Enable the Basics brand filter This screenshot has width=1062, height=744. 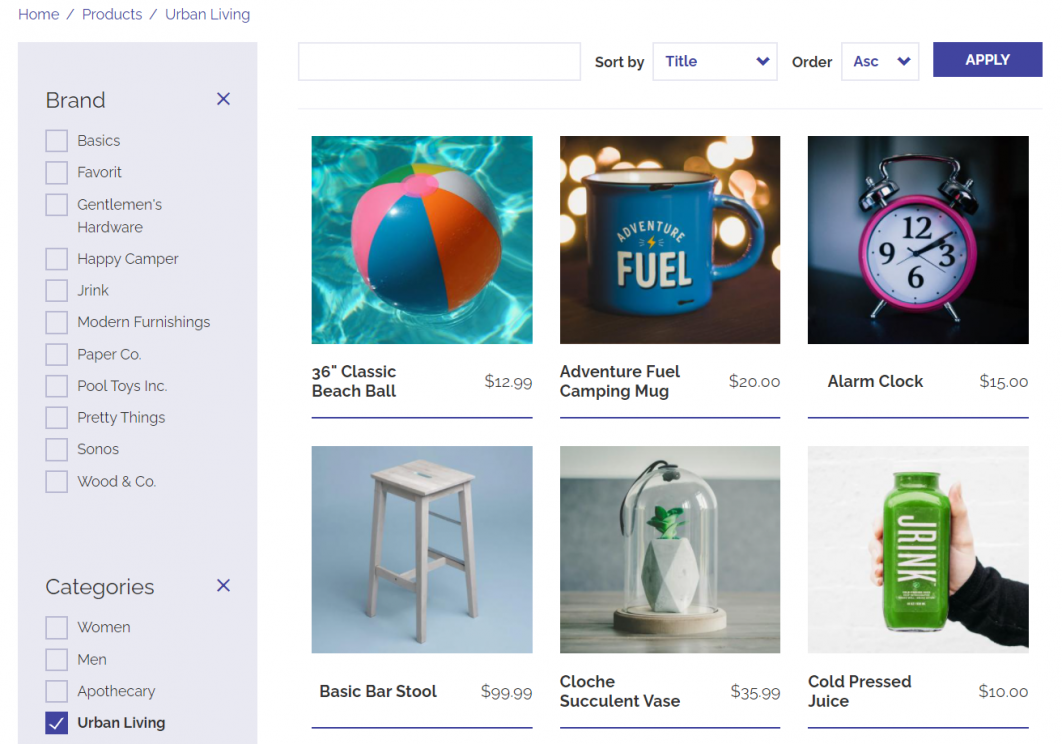point(56,140)
